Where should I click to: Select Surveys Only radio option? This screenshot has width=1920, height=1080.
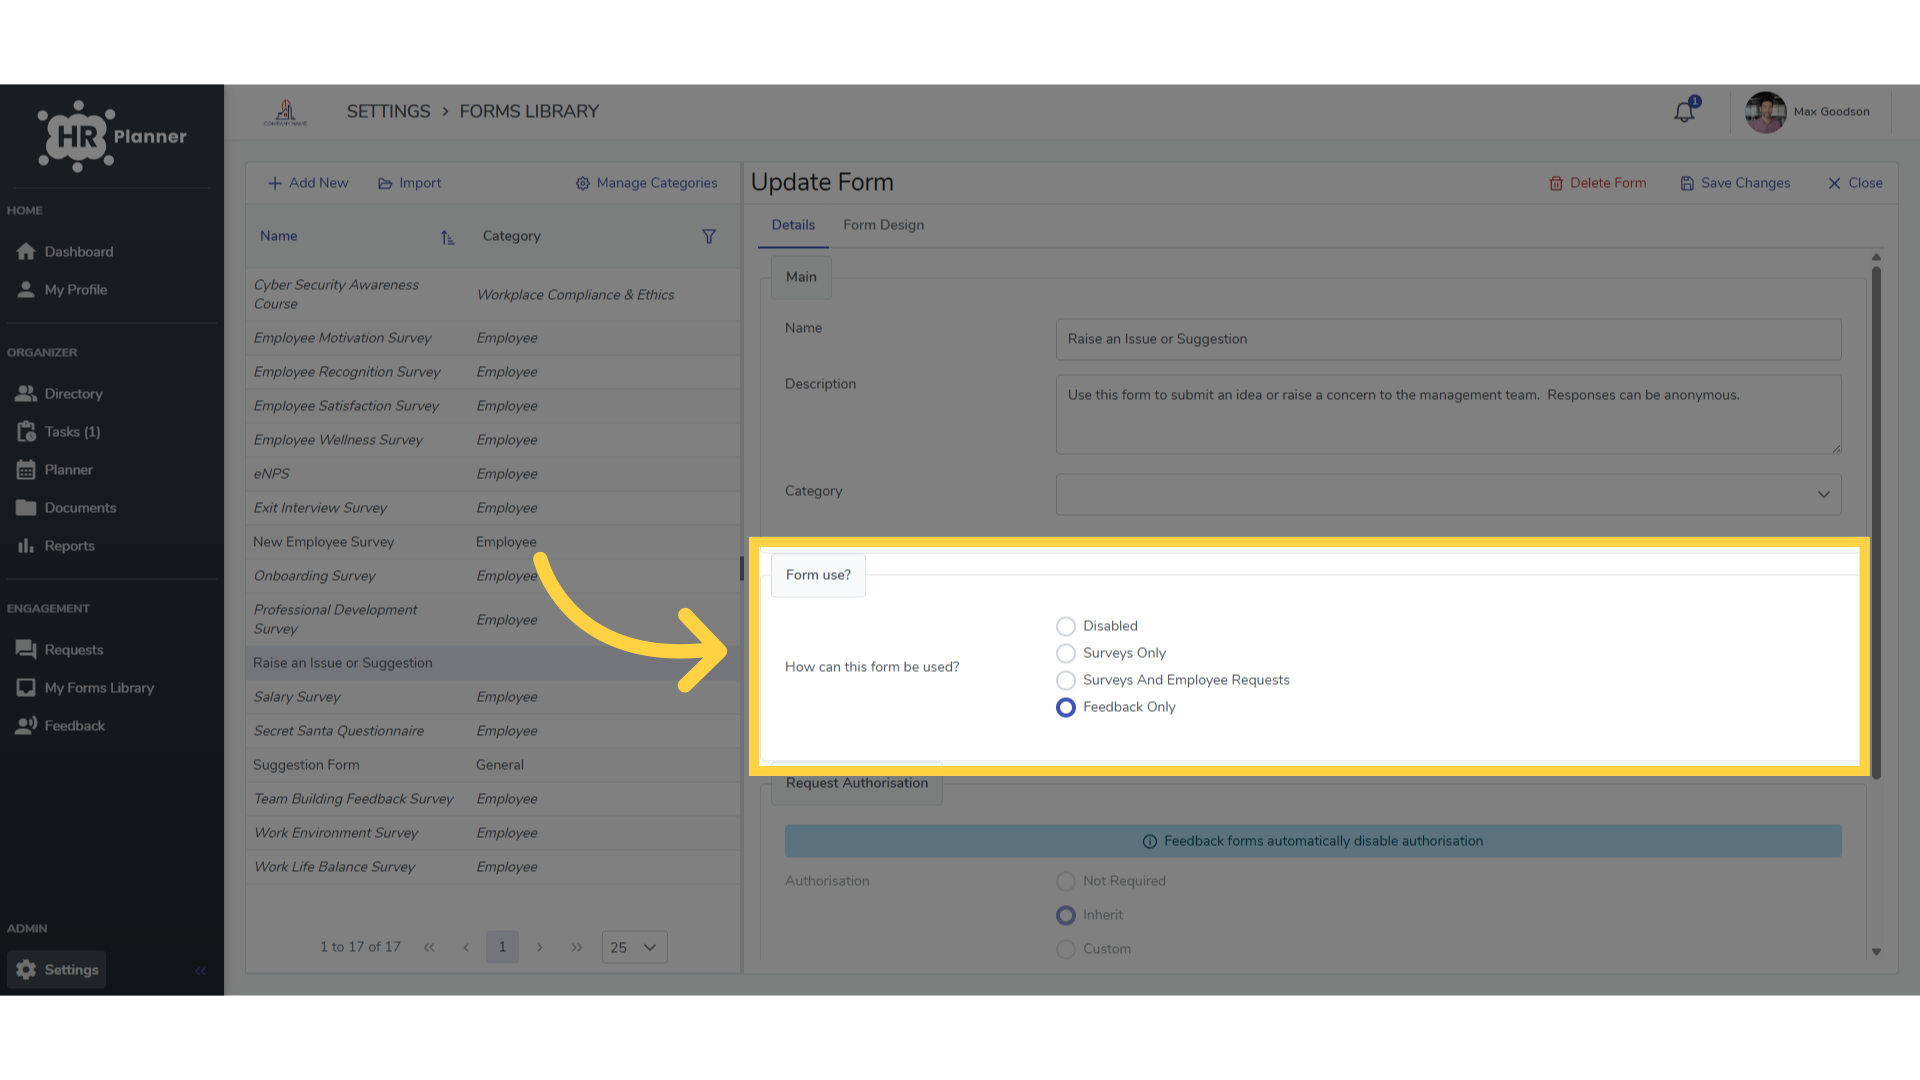pyautogui.click(x=1066, y=653)
